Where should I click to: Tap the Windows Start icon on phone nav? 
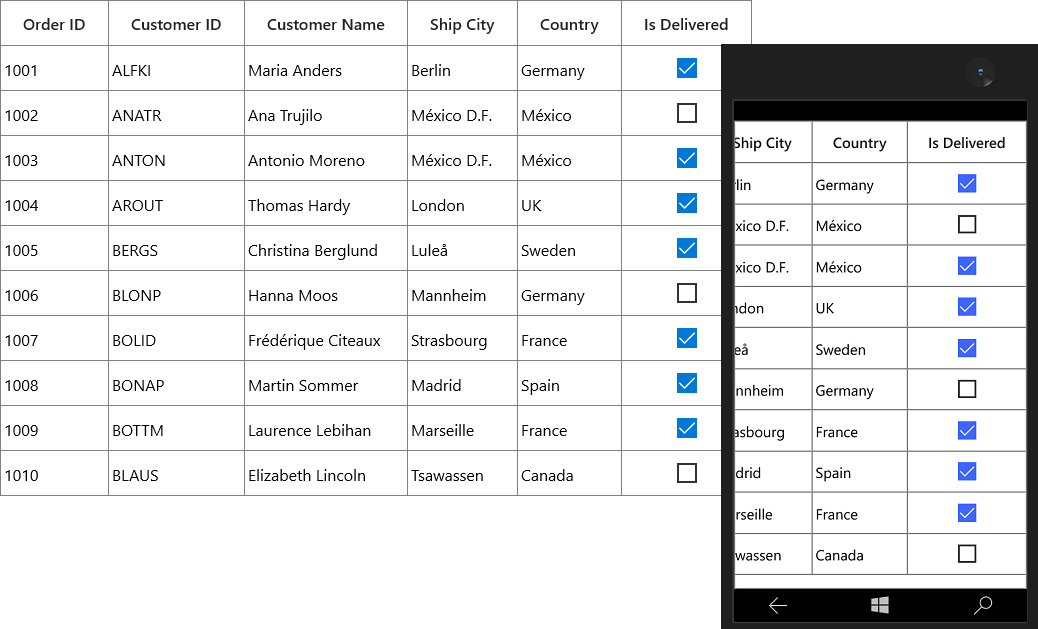tap(879, 605)
